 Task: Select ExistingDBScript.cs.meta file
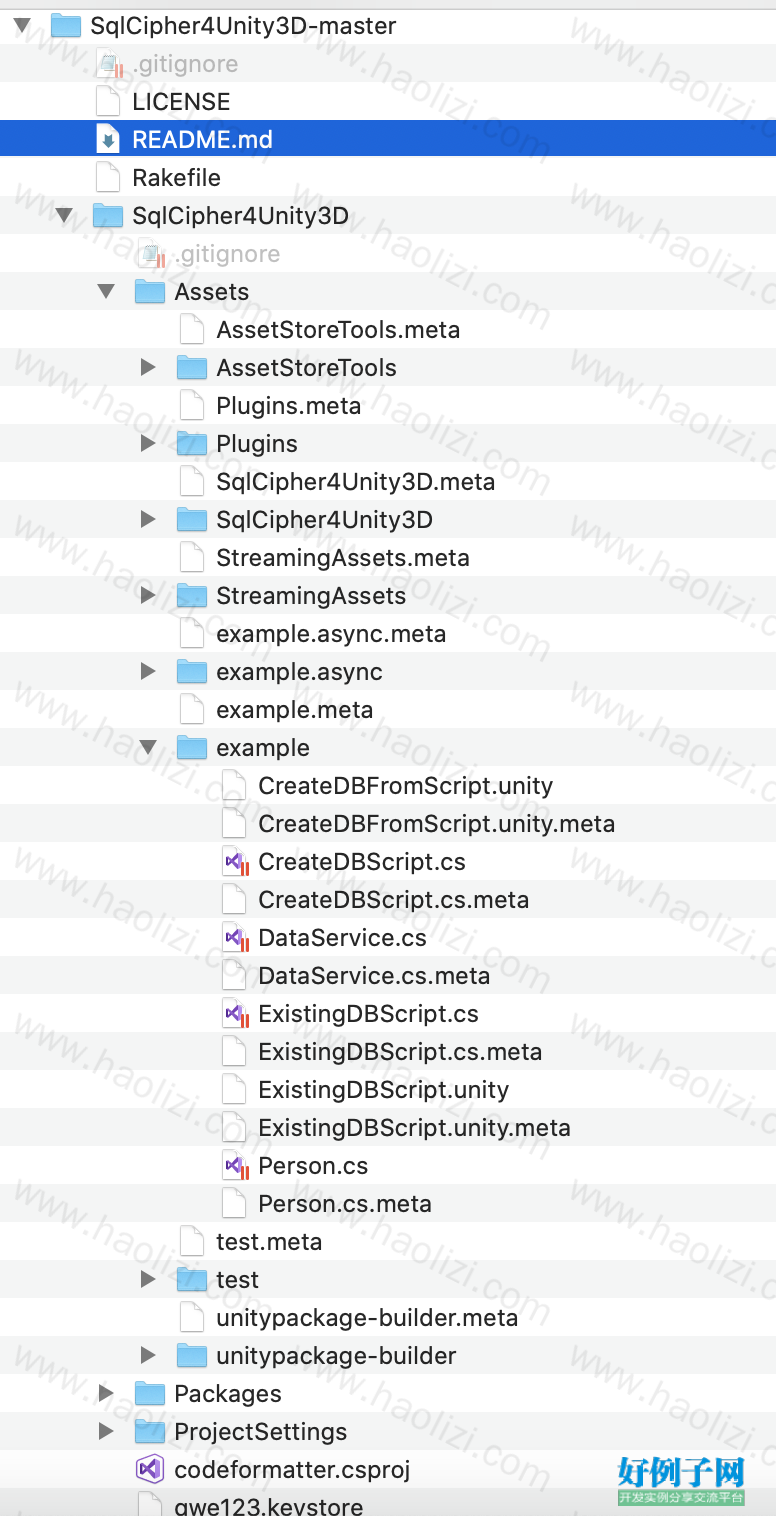point(400,1052)
